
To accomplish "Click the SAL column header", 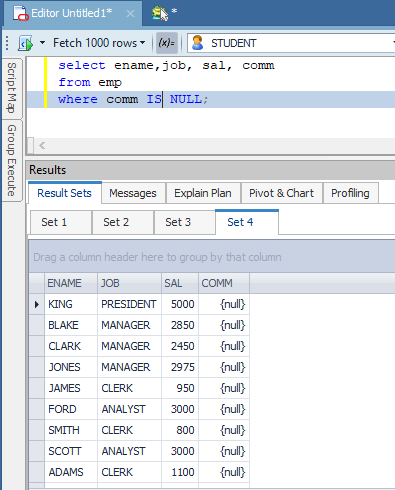I will click(180, 283).
